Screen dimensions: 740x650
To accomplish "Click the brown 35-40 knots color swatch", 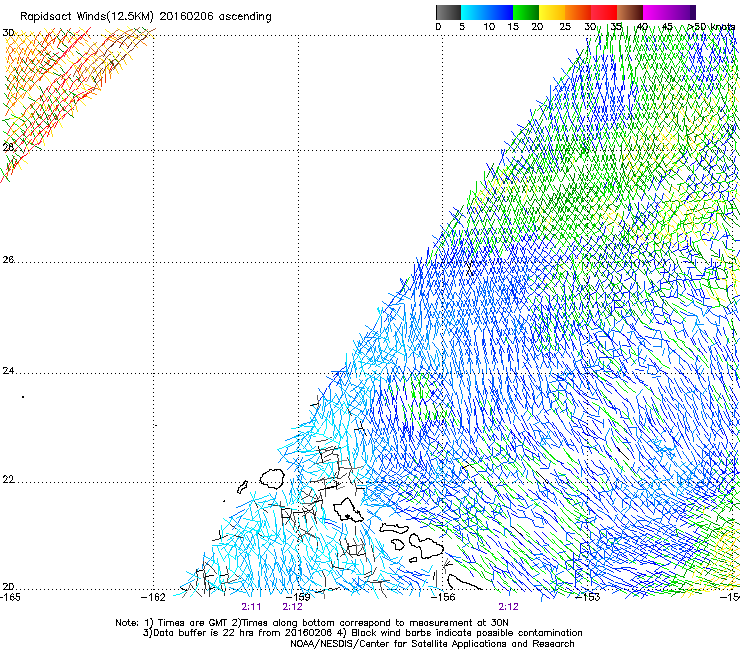I will pyautogui.click(x=630, y=12).
